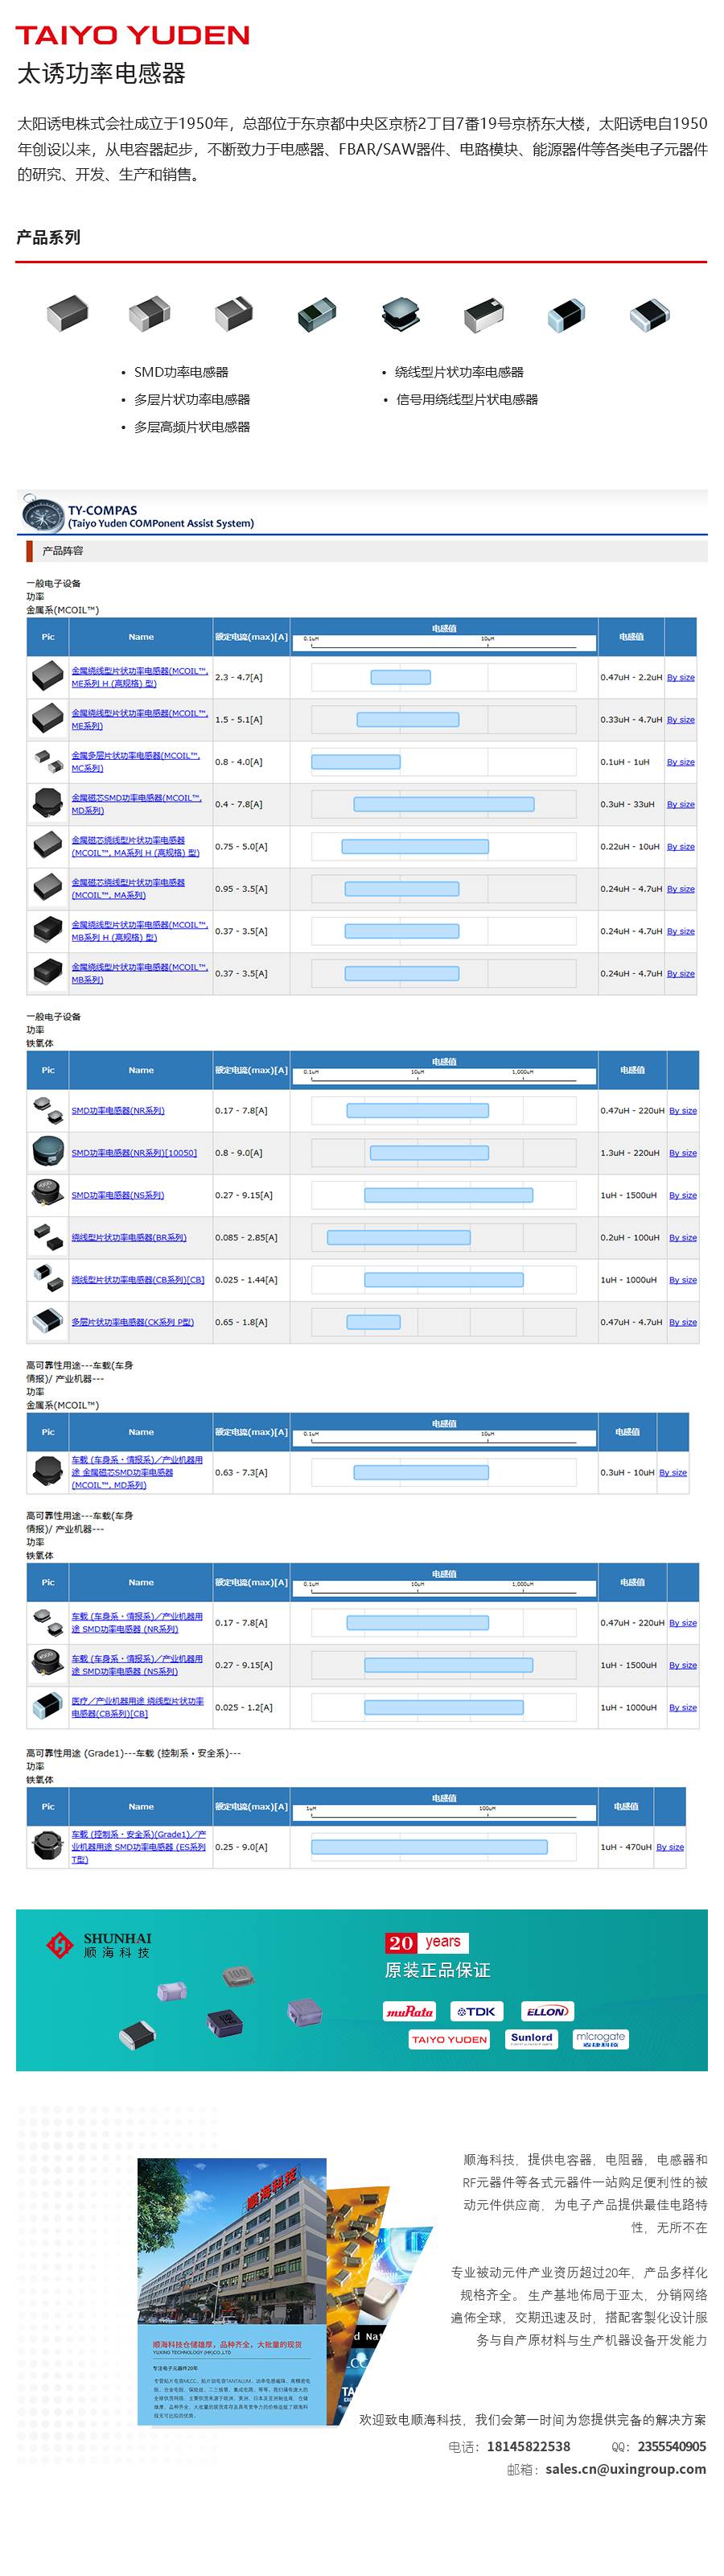The image size is (724, 2576).
Task: Click the TY-COMPAS compass icon
Action: [x=41, y=514]
